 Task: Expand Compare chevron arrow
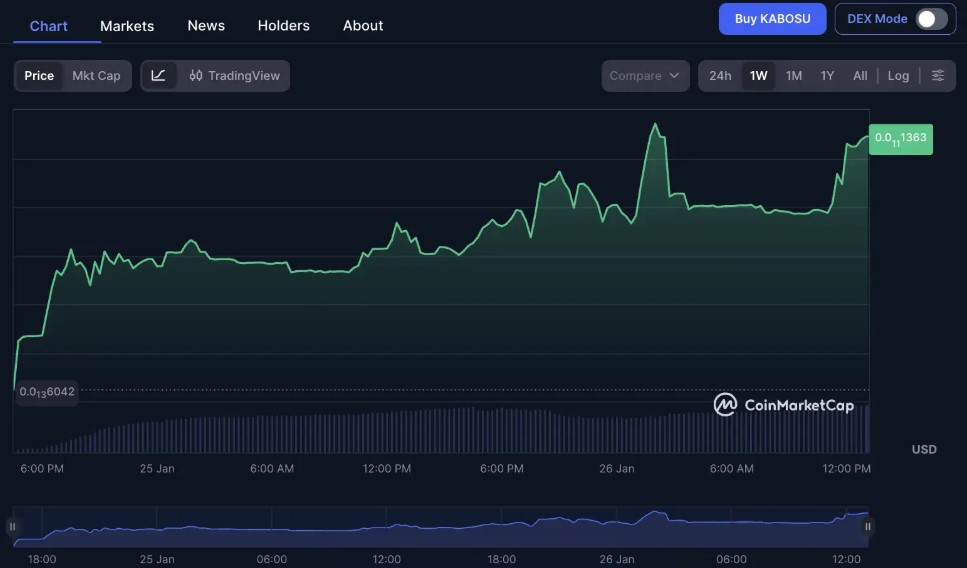(x=674, y=76)
